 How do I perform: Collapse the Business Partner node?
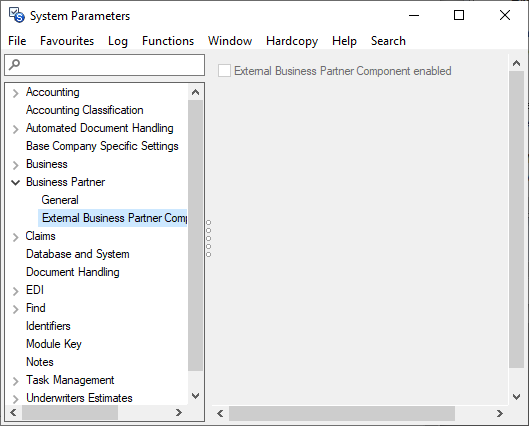coord(15,182)
